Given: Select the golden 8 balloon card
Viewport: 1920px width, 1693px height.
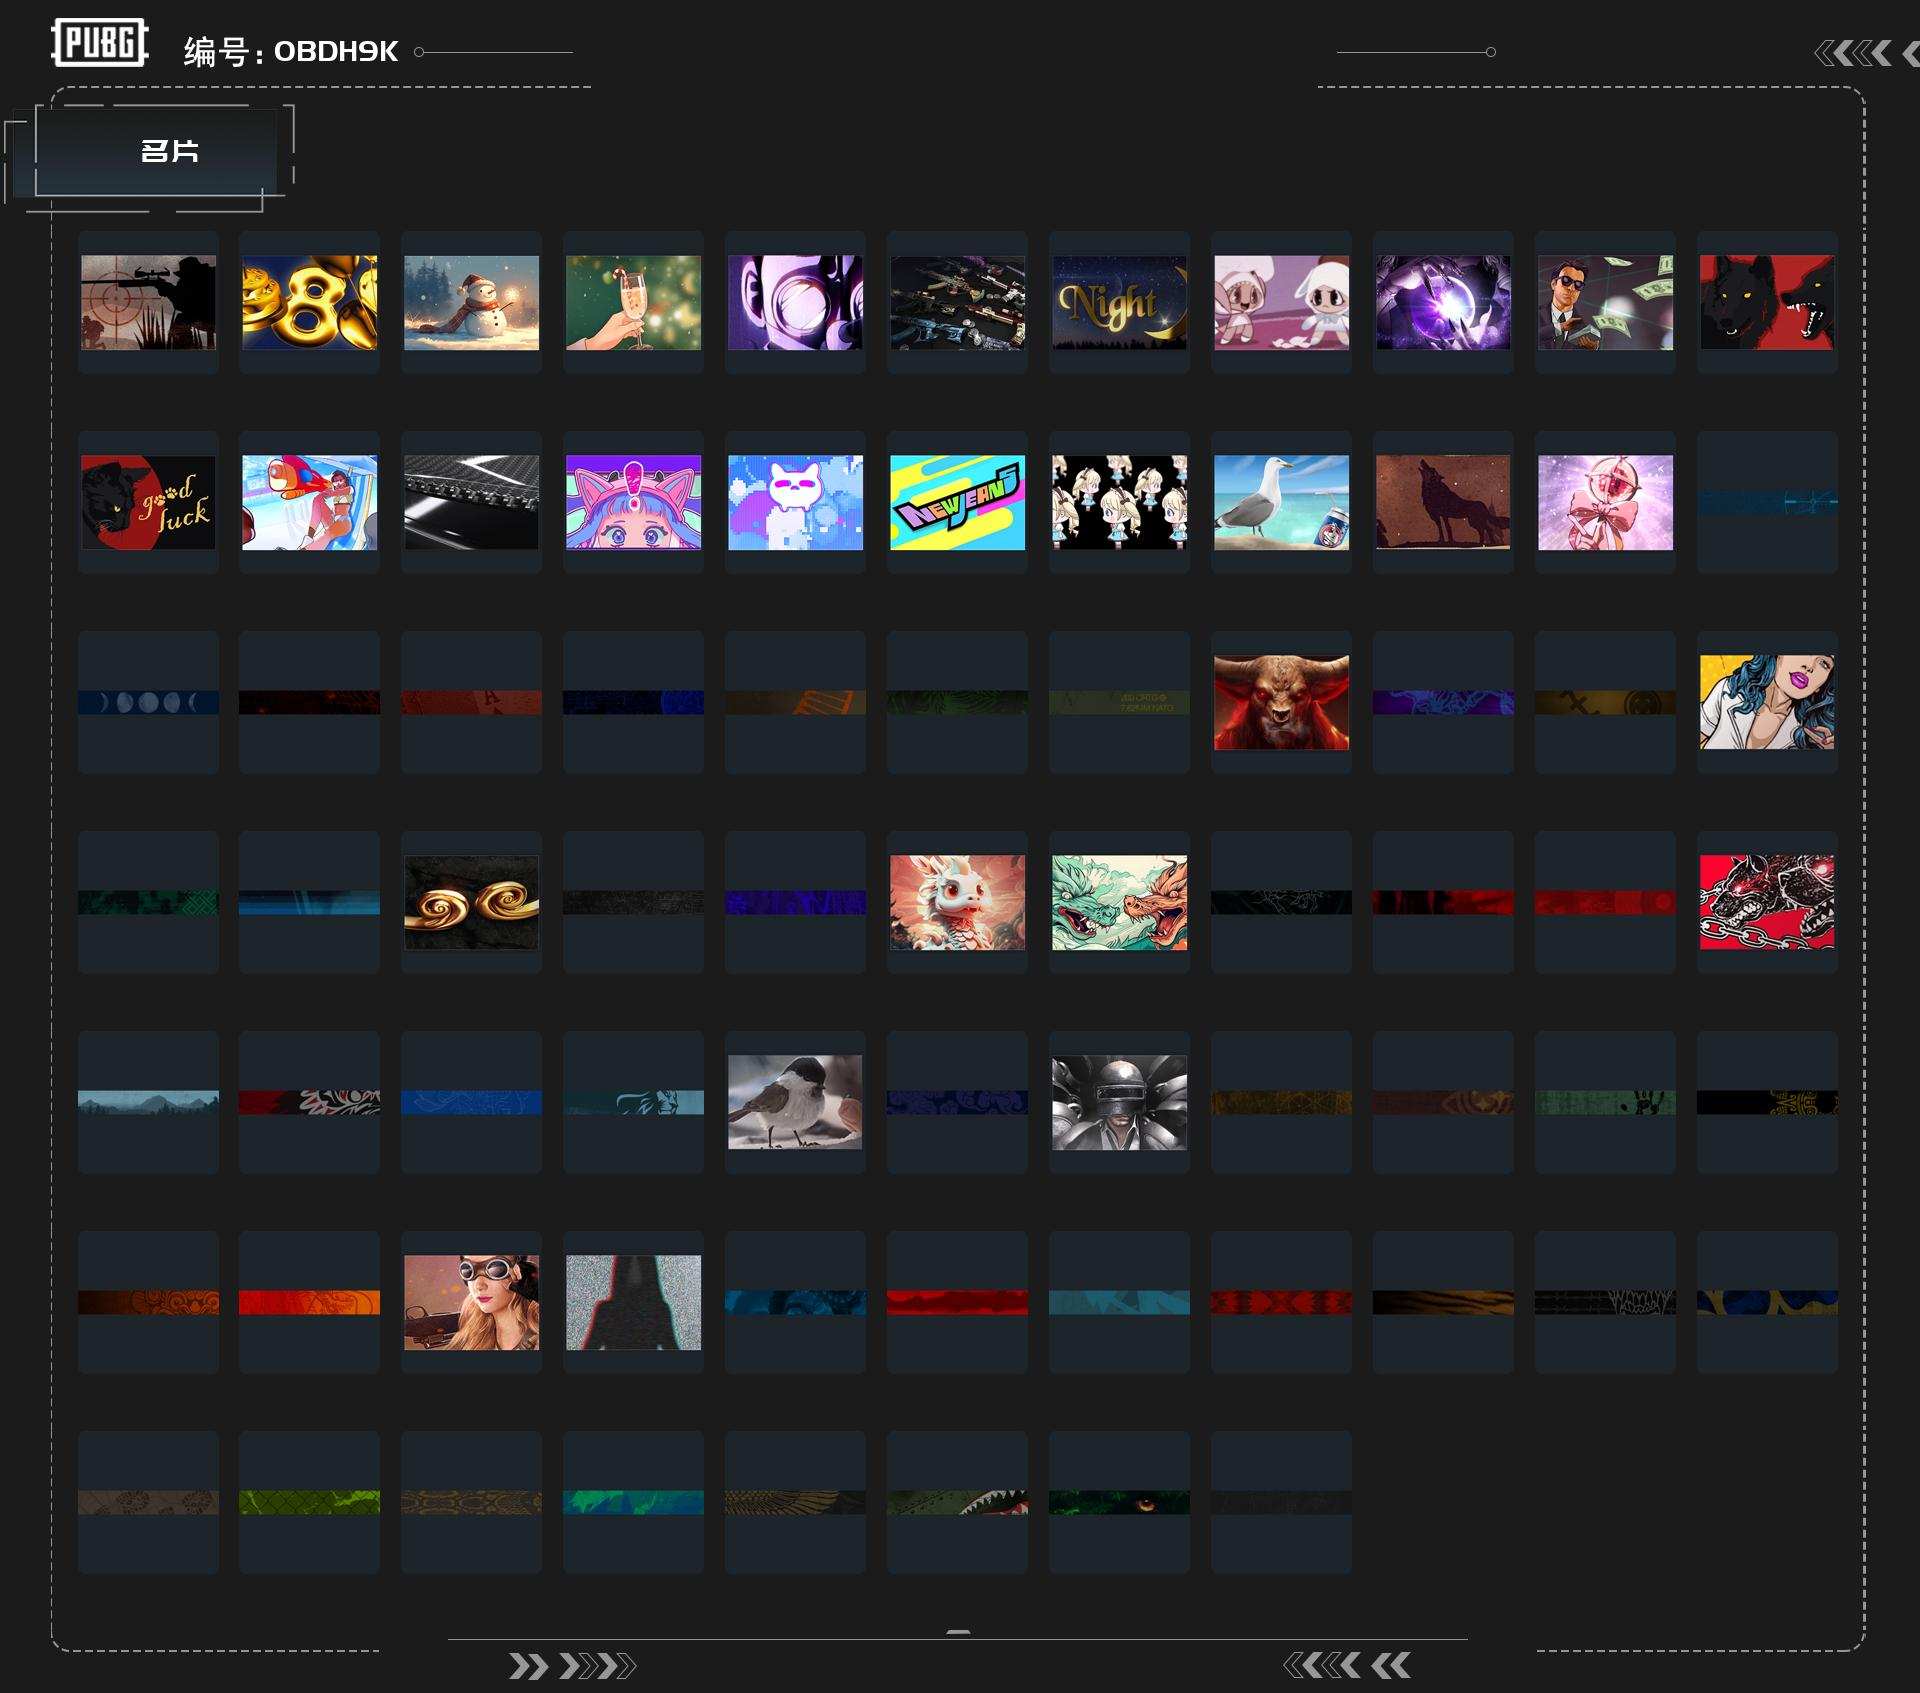Looking at the screenshot, I should (309, 302).
